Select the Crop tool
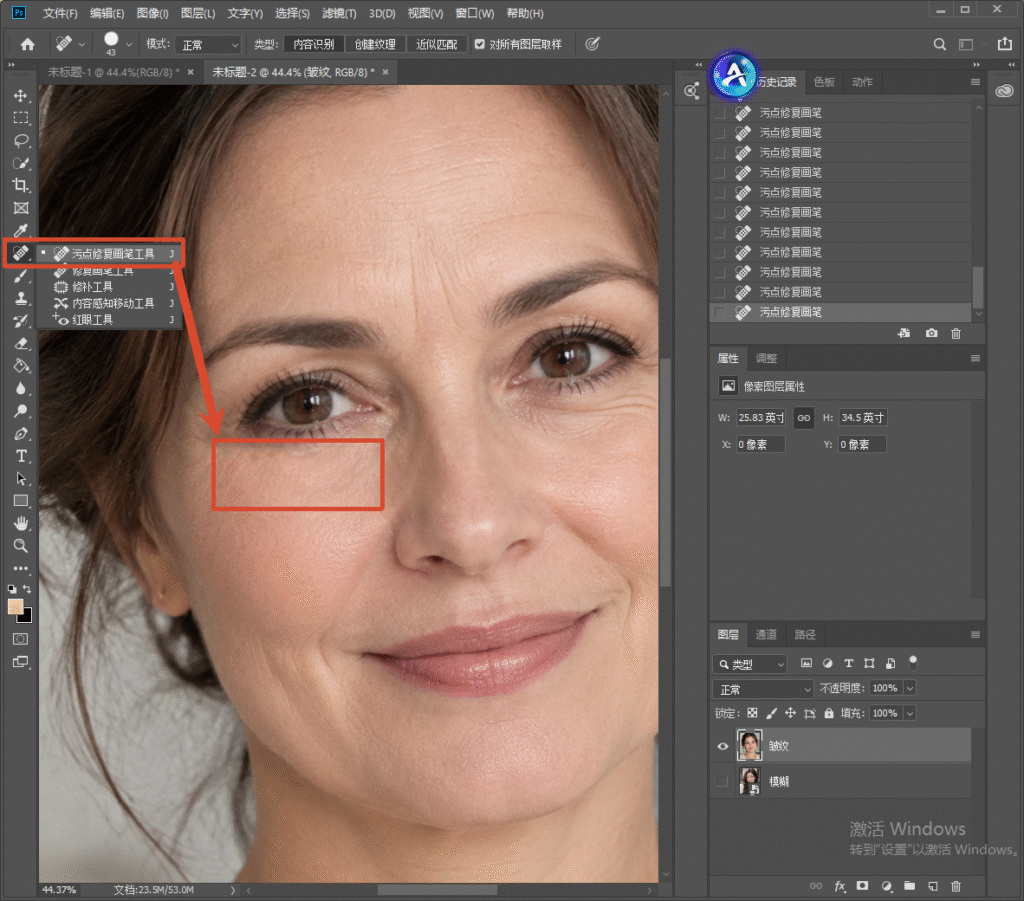Image resolution: width=1024 pixels, height=901 pixels. 21,185
